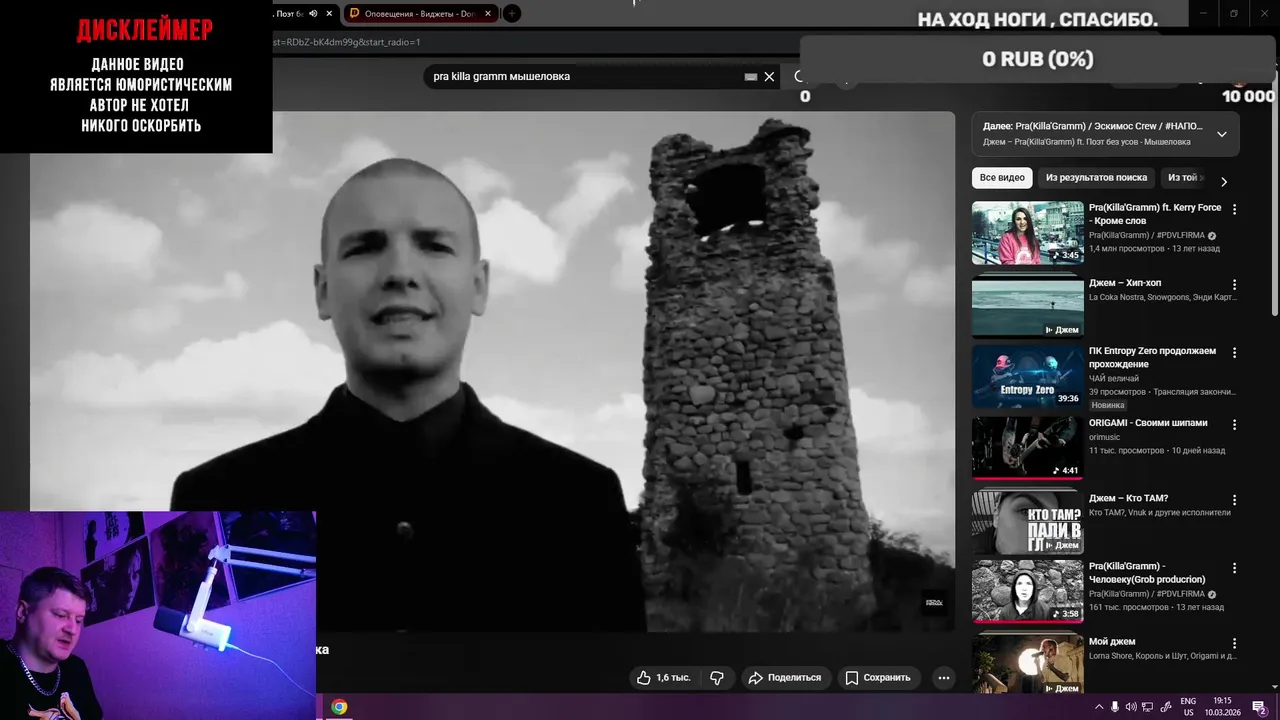Select the Из результатов поиска chip

1096,178
